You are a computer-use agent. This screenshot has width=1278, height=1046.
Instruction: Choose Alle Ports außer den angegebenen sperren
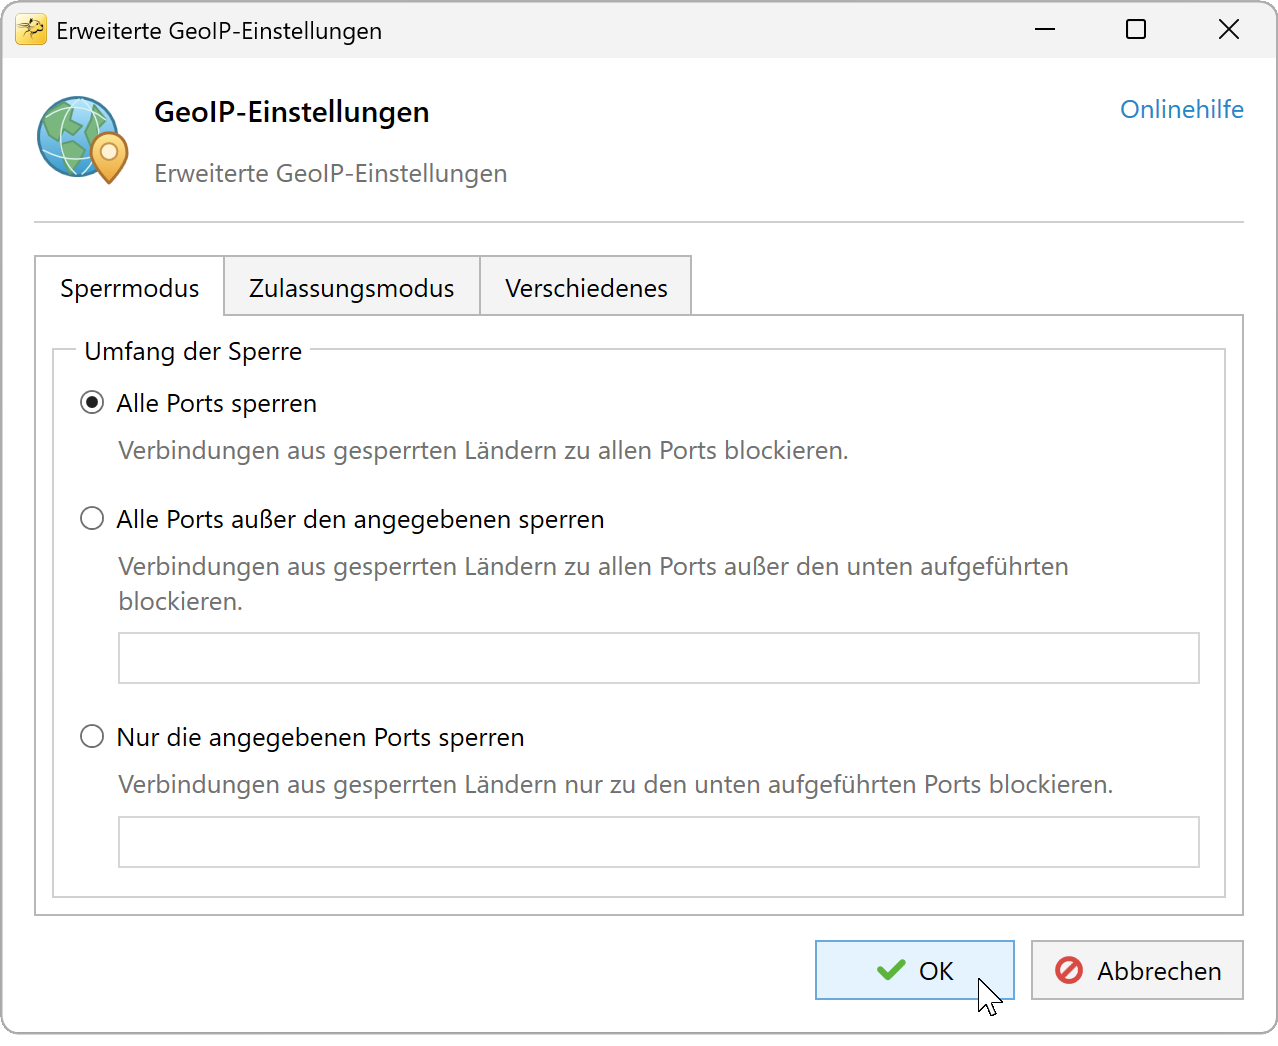[x=92, y=519]
